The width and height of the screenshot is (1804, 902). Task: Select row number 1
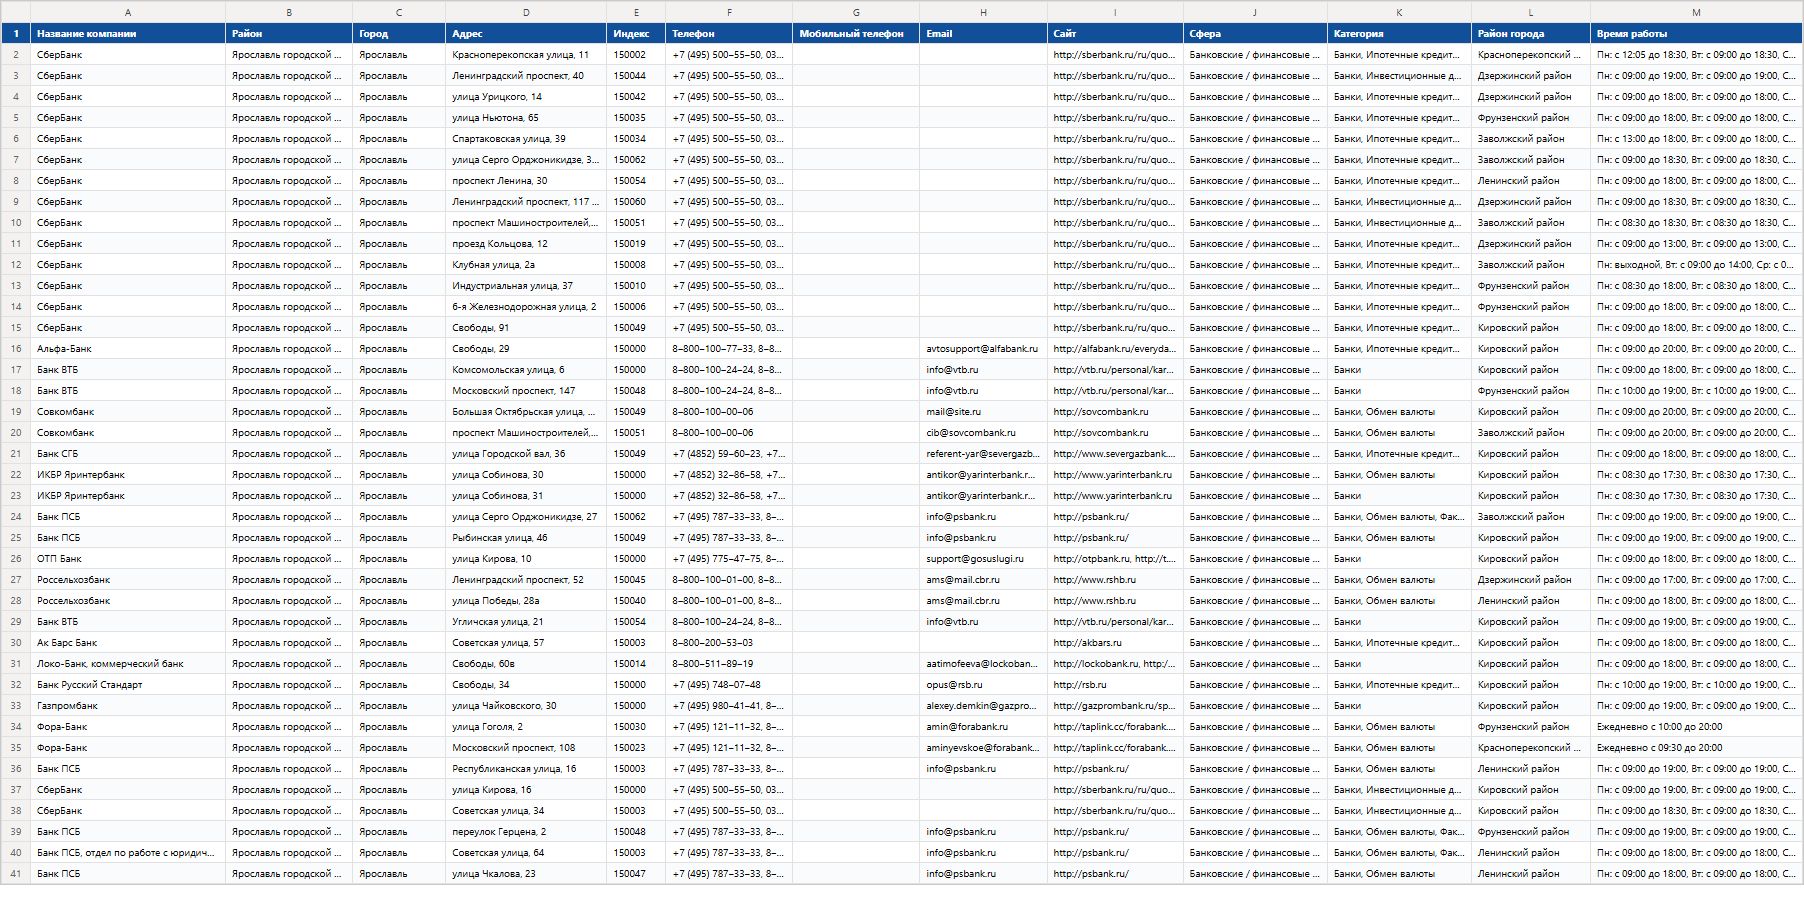click(16, 34)
